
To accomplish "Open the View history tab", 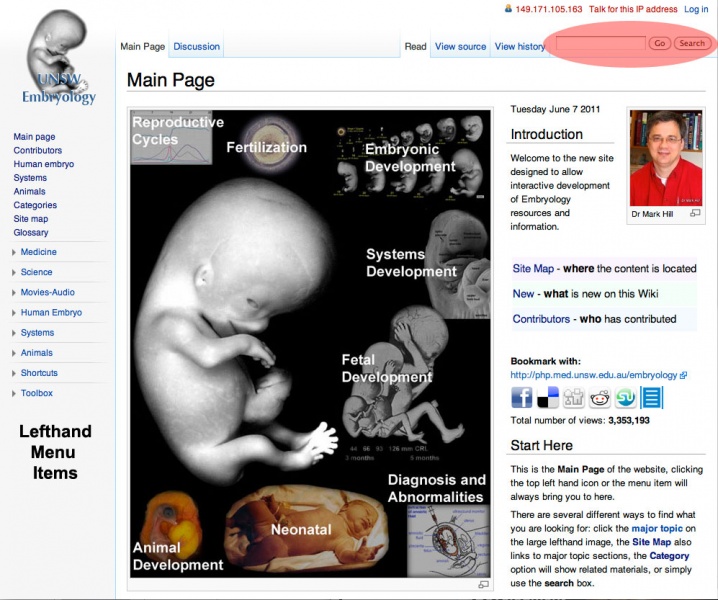I will pos(520,46).
